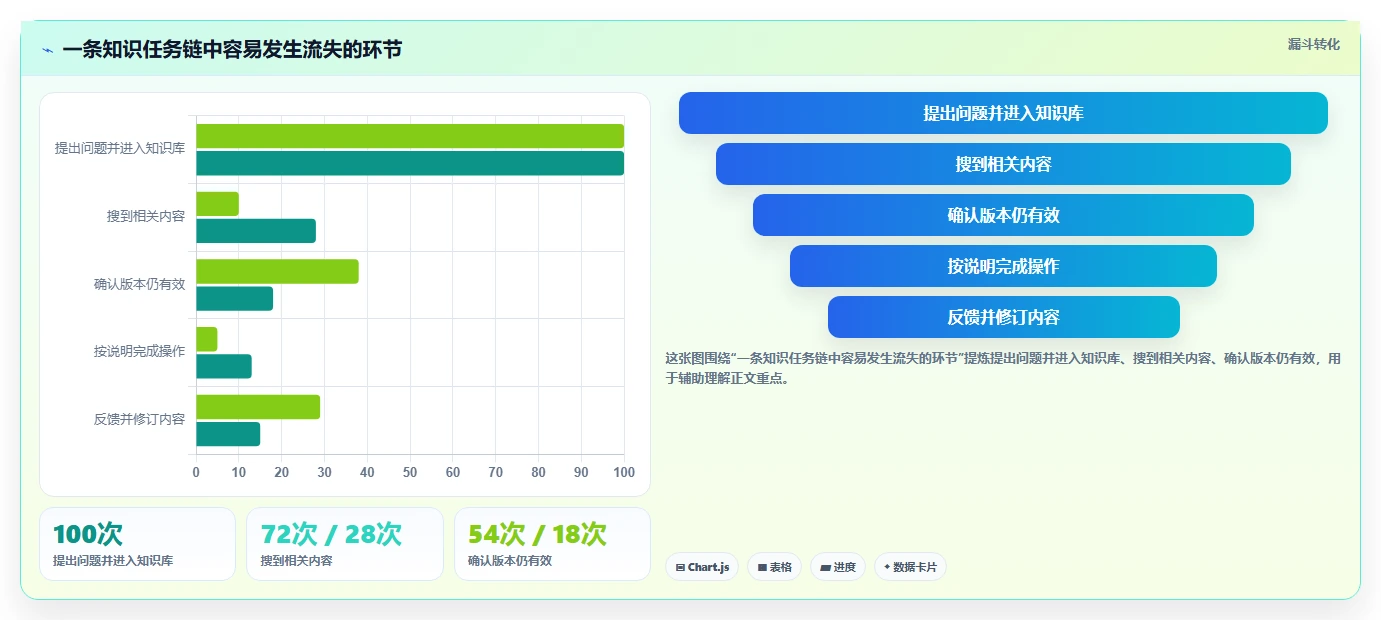Click the 搜到相关内容 caption under 72次 / 28次
1381x620 pixels.
point(297,561)
